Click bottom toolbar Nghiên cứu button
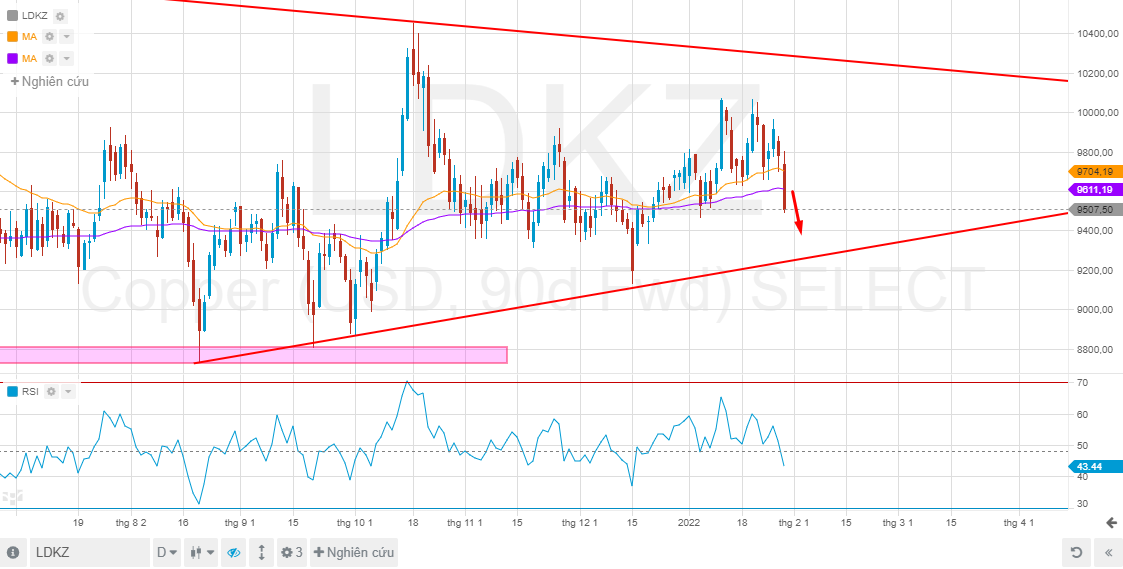Screen dimensions: 1123x569 coord(354,553)
